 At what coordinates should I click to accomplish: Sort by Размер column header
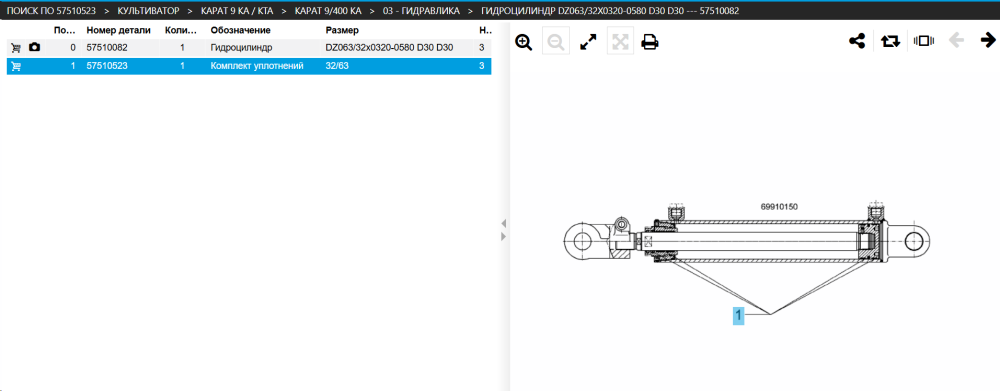click(x=342, y=30)
